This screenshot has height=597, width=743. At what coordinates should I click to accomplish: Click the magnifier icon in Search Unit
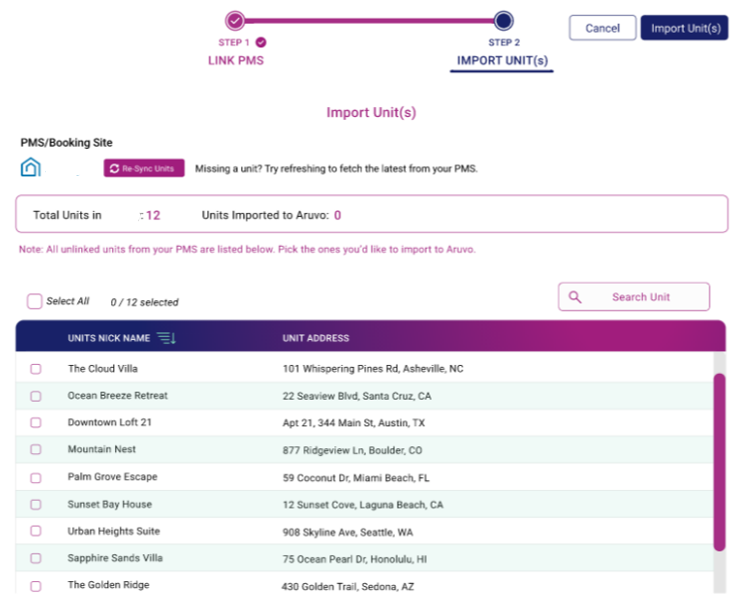pyautogui.click(x=575, y=297)
